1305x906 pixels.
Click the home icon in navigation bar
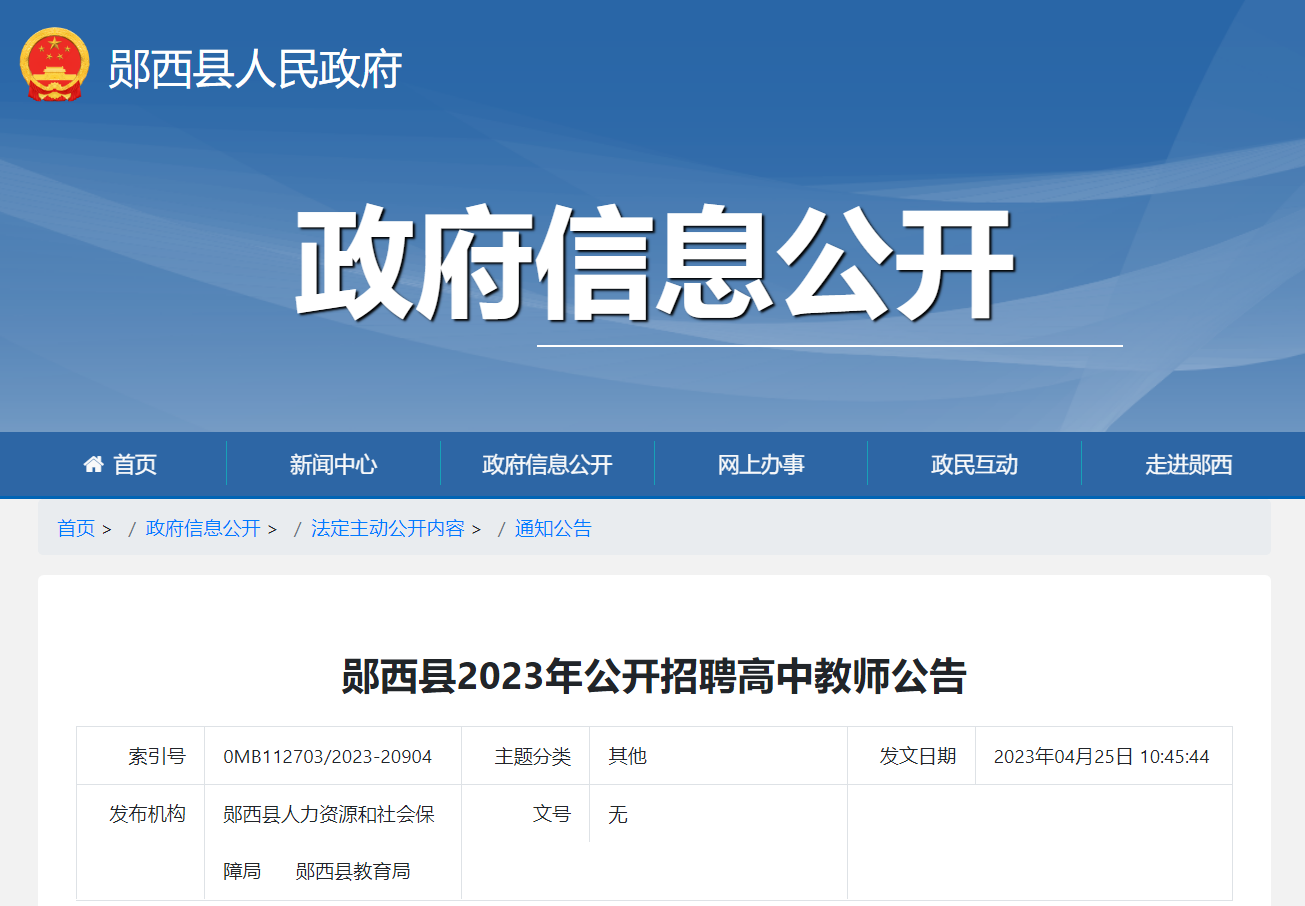click(94, 464)
